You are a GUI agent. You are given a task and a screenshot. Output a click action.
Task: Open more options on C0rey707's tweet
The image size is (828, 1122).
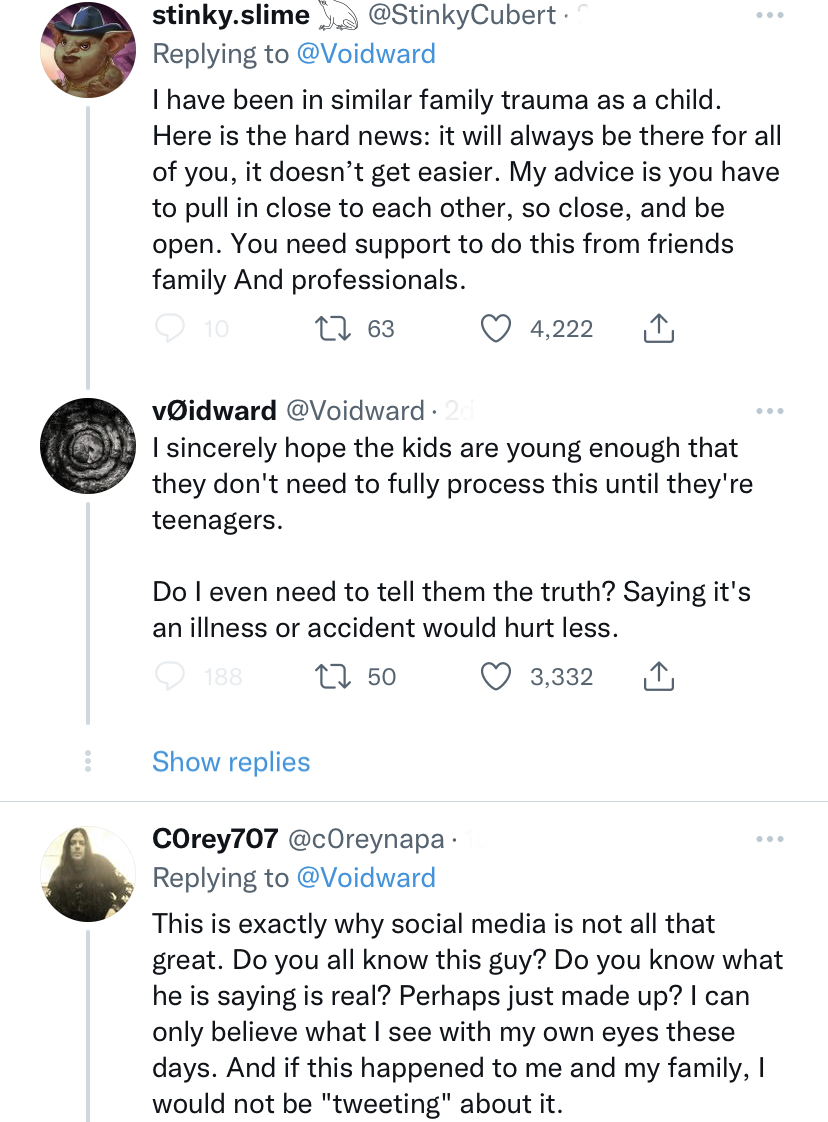770,839
